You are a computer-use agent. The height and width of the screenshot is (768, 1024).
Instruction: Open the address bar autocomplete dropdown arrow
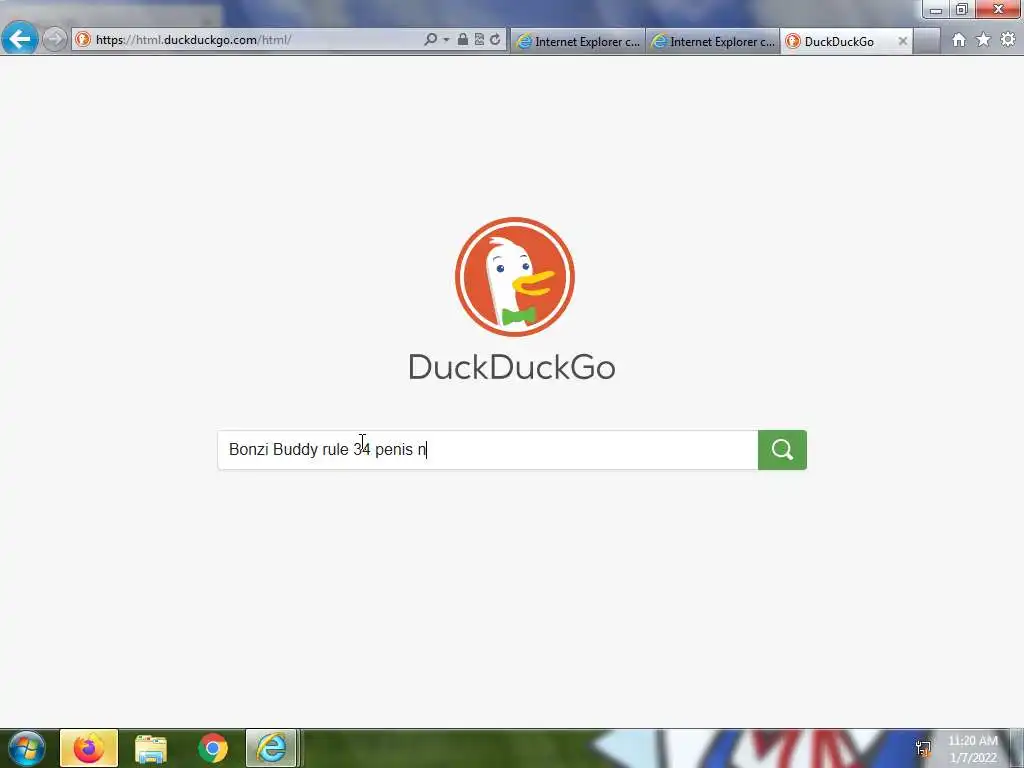tap(447, 40)
